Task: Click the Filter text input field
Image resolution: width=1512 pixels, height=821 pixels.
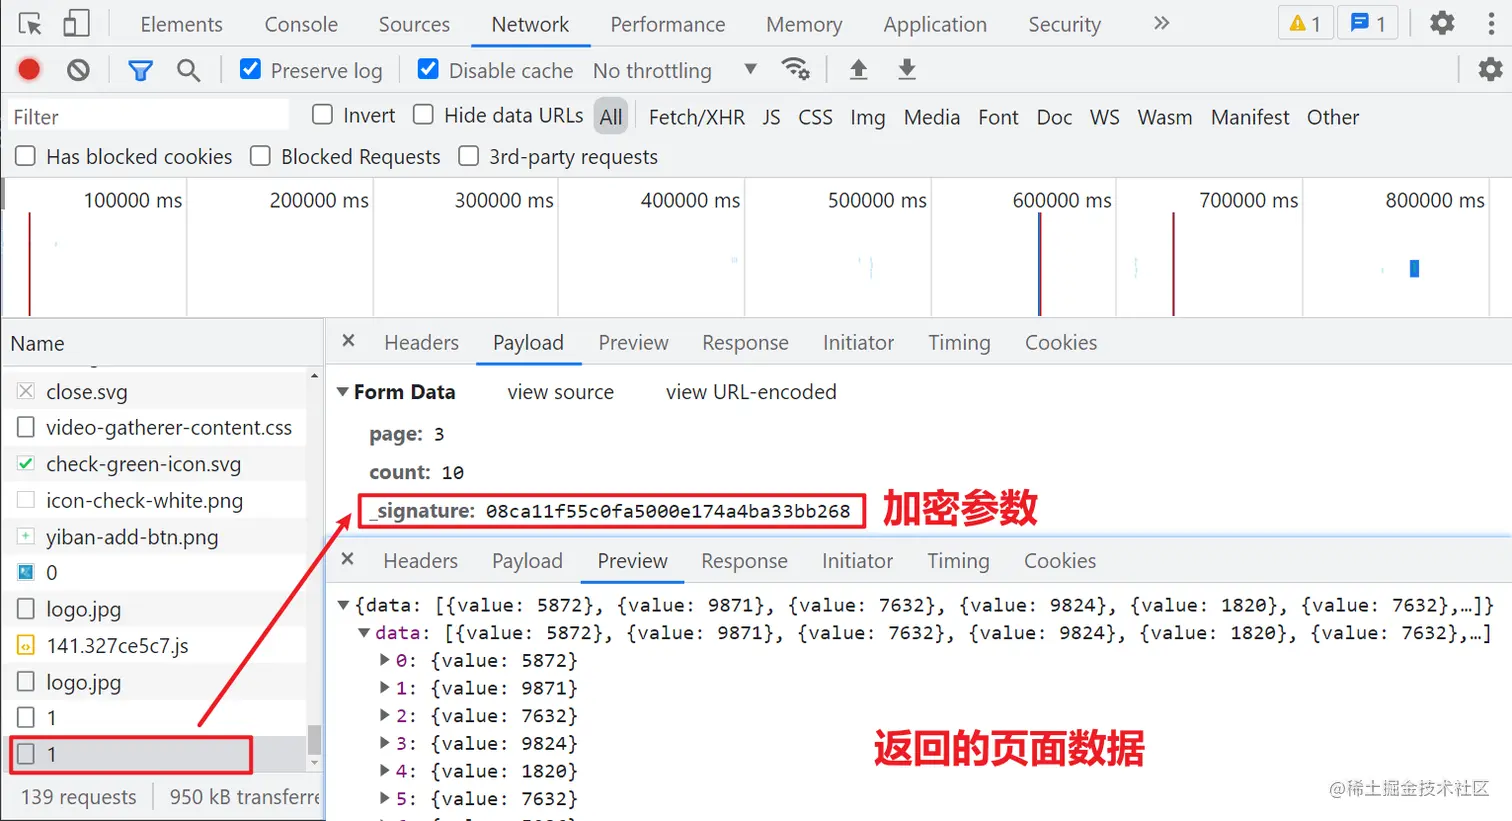Action: pyautogui.click(x=149, y=116)
